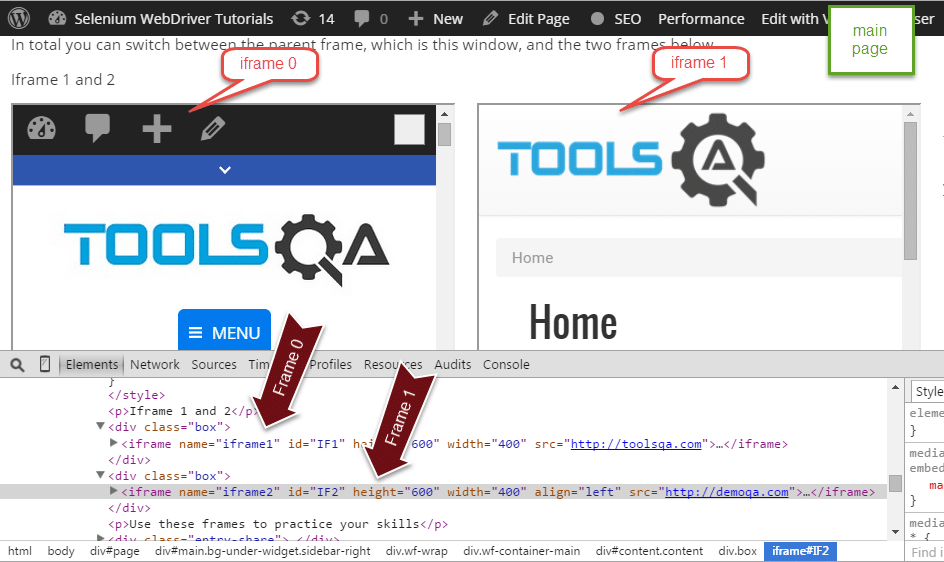The height and width of the screenshot is (562, 944).
Task: Switch to the Sources tab
Action: [214, 364]
